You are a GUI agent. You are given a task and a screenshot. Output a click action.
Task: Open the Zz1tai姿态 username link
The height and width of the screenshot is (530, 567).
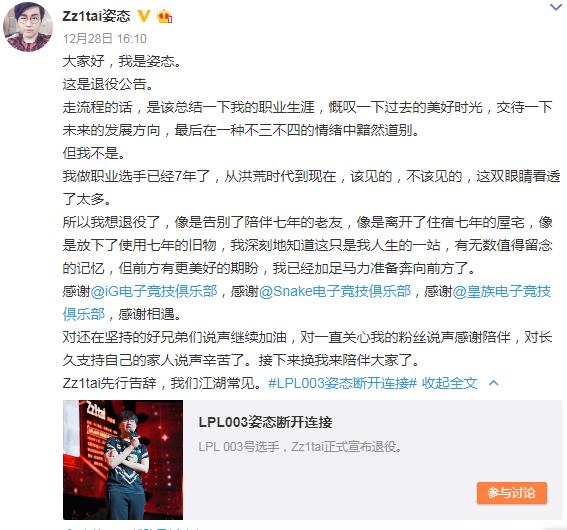pyautogui.click(x=96, y=16)
